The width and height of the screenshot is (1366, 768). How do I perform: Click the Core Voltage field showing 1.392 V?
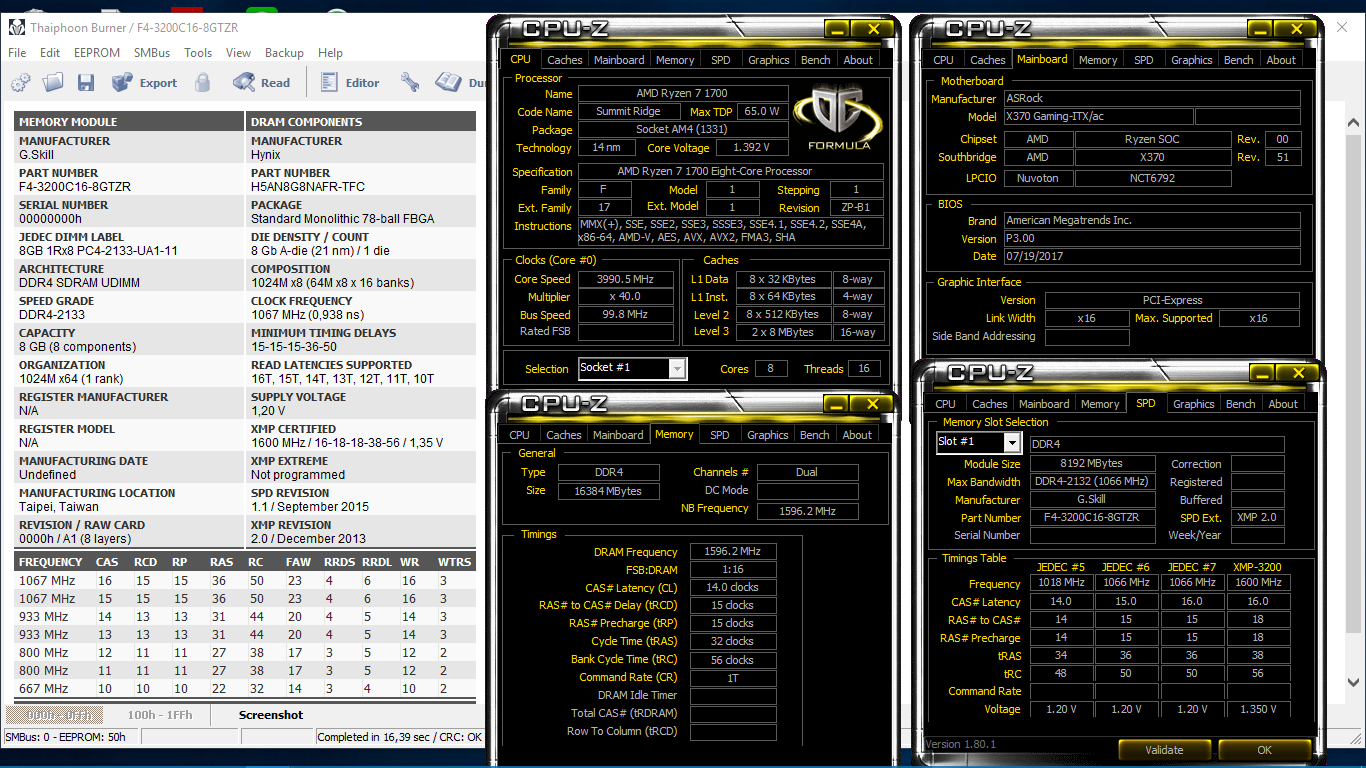750,147
